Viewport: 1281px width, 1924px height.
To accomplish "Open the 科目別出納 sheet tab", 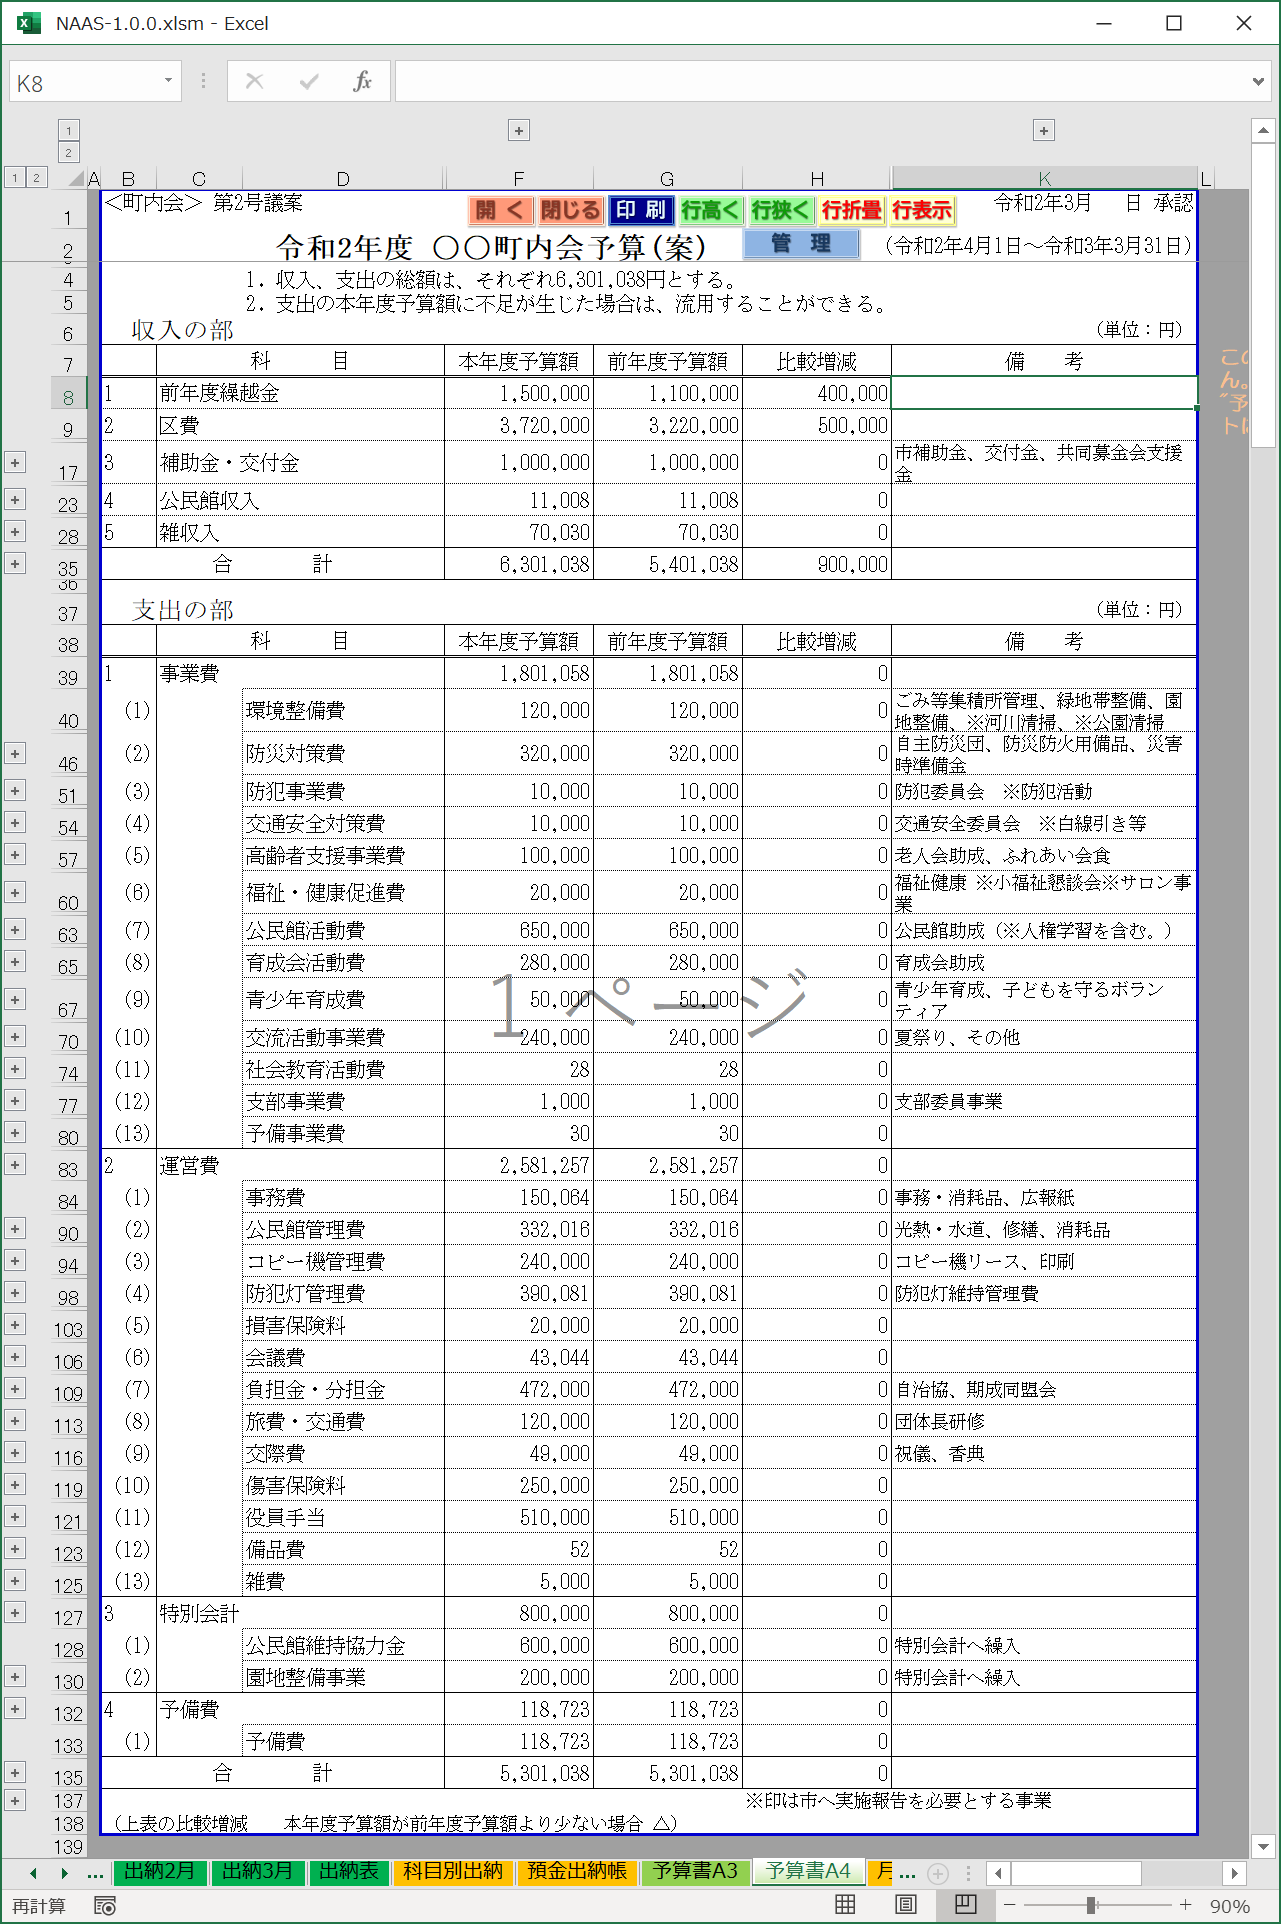I will tap(452, 1871).
